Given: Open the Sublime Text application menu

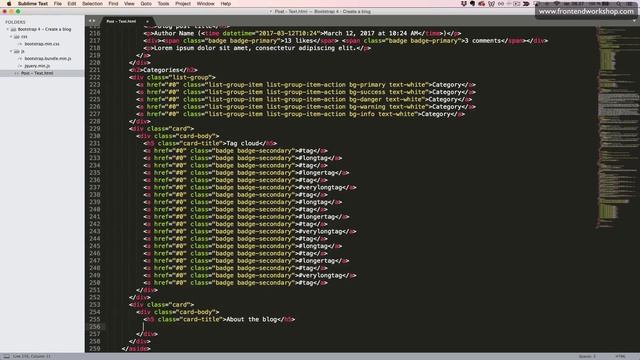Looking at the screenshot, I should point(33,4).
